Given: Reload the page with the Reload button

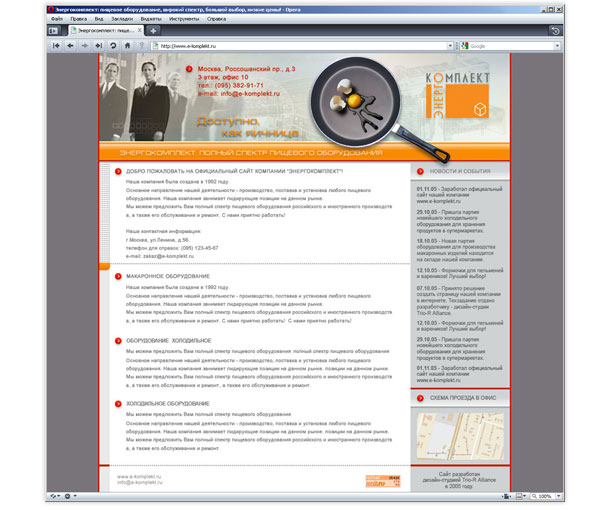Looking at the screenshot, I should (113, 46).
